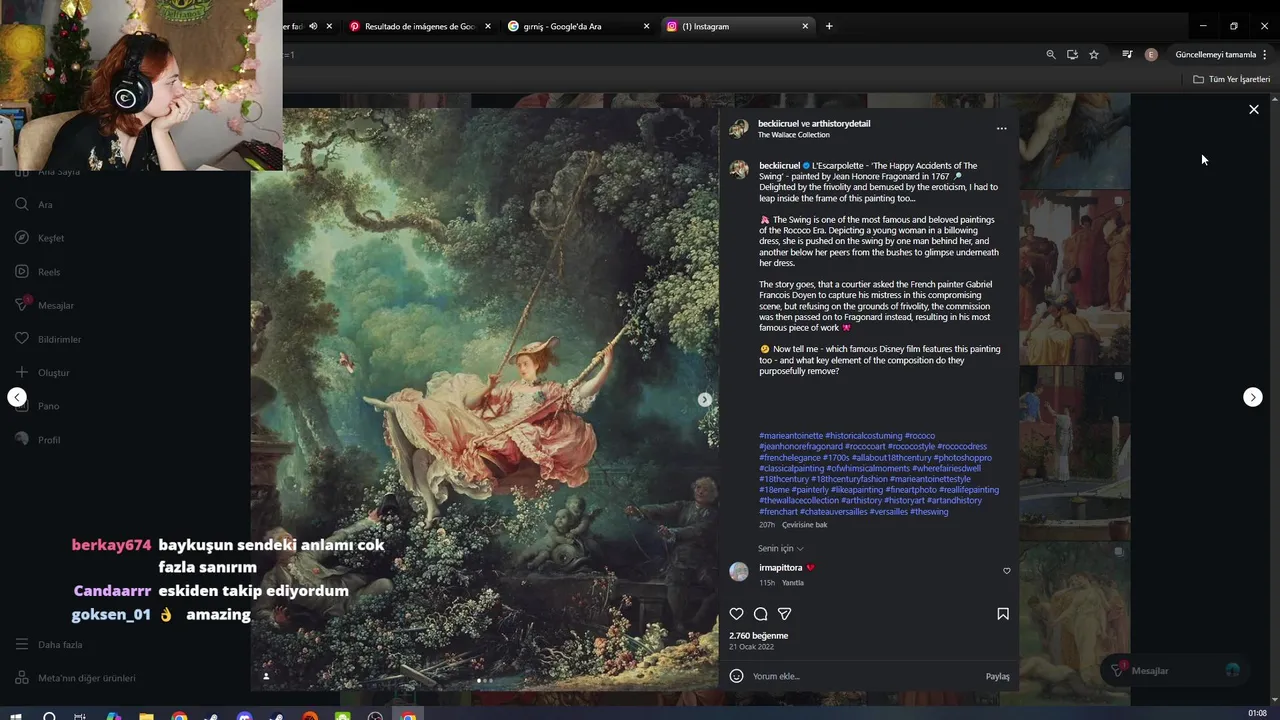Viewport: 1280px width, 720px height.
Task: Open The Wallace Collection location
Action: point(793,135)
